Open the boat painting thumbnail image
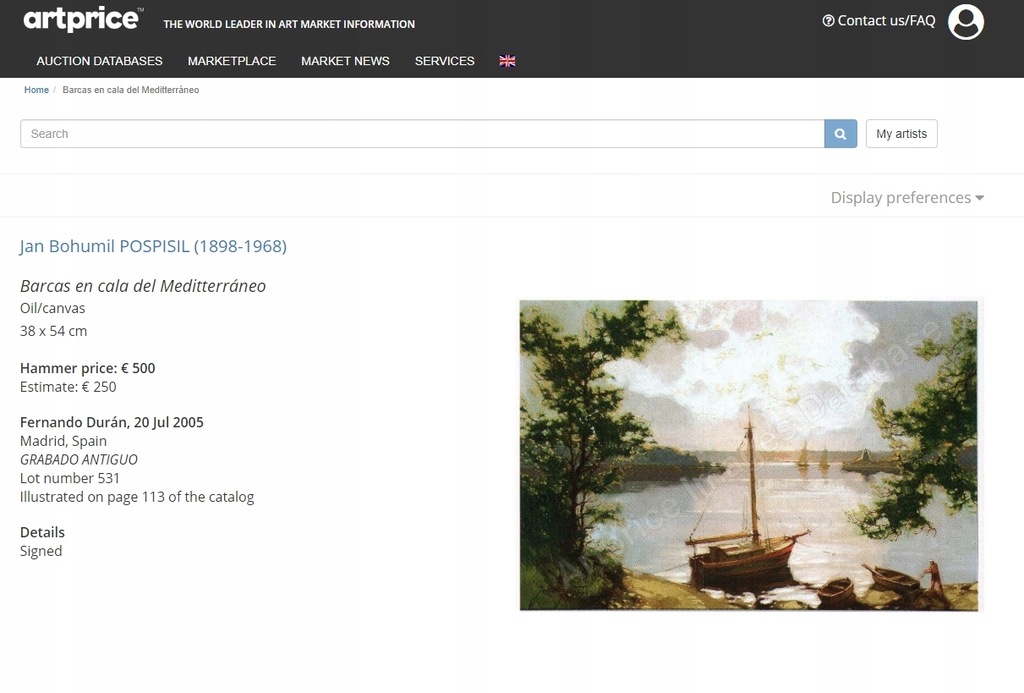The image size is (1024, 693). [749, 455]
